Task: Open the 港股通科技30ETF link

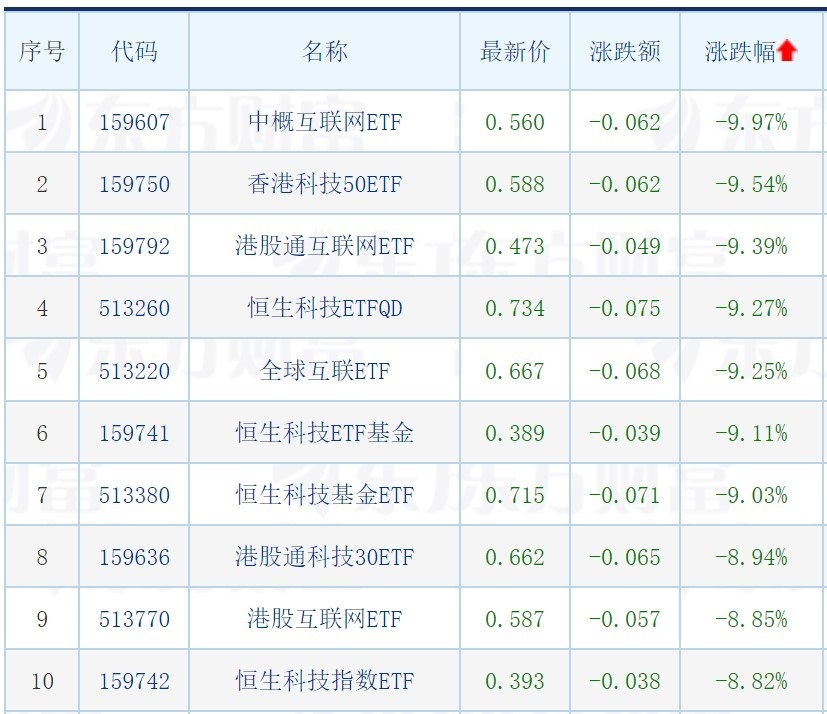Action: [324, 557]
